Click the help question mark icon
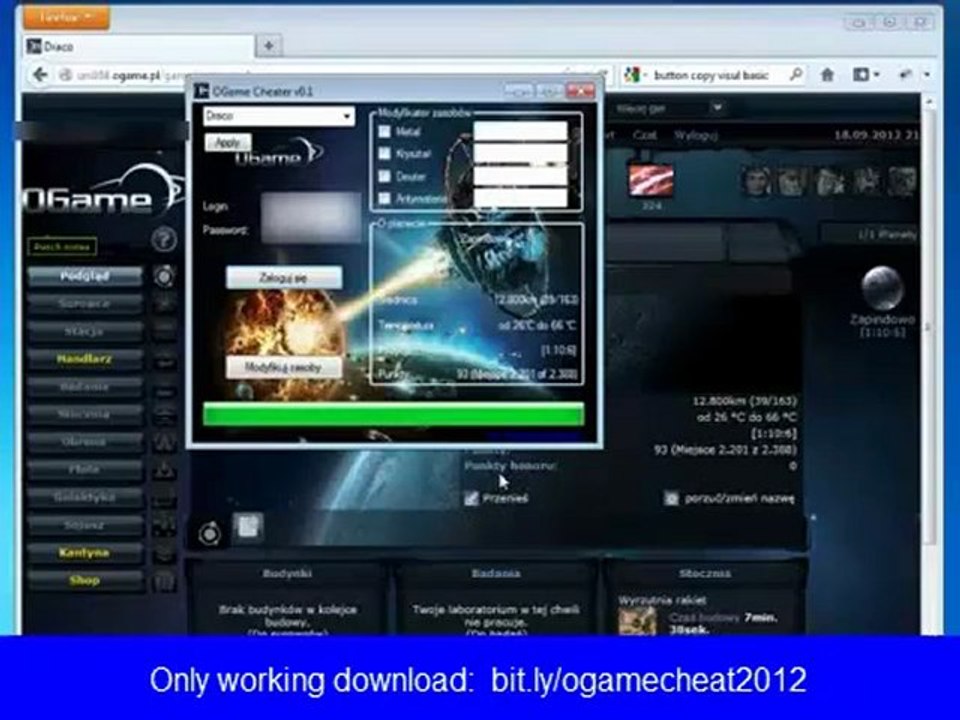960x720 pixels. coord(163,239)
